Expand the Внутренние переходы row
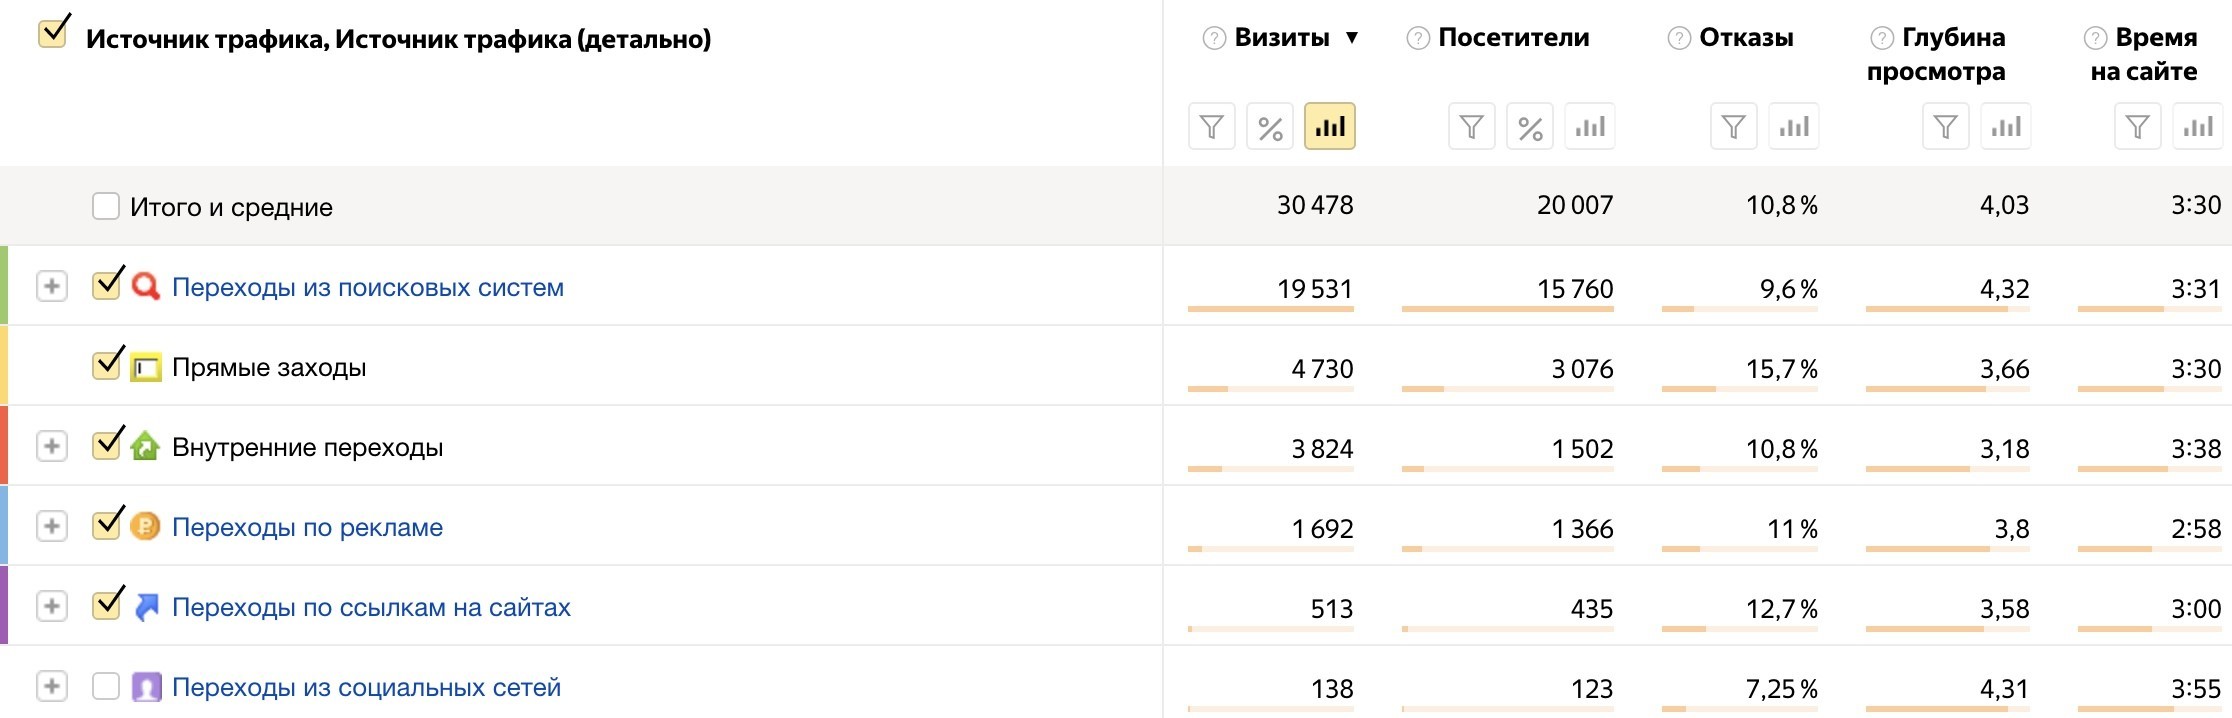This screenshot has height=718, width=2232. point(52,446)
